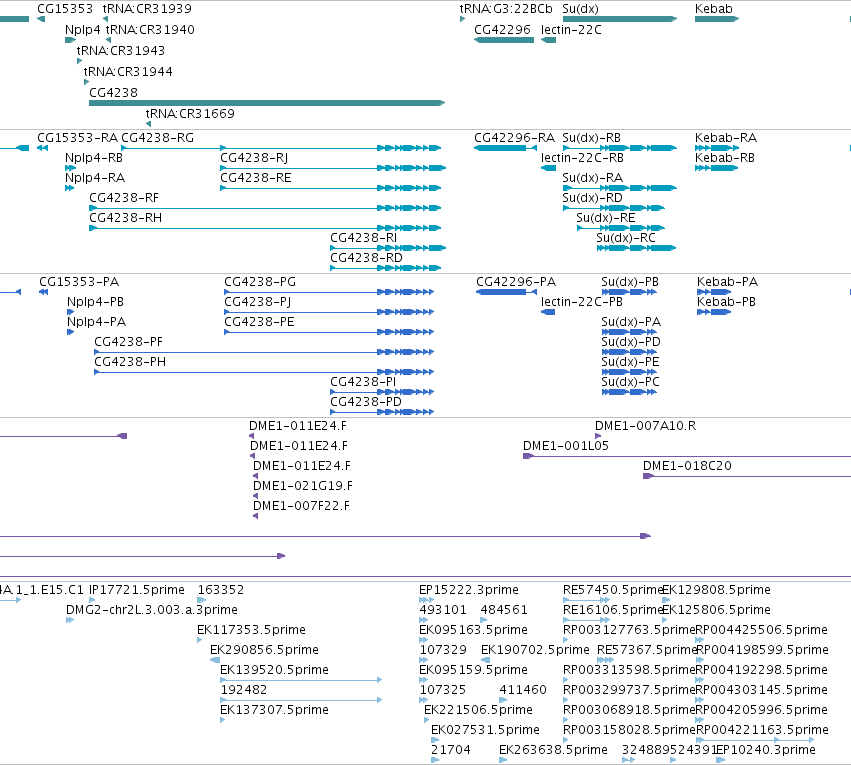Click the Nplp4 gene label

click(82, 30)
